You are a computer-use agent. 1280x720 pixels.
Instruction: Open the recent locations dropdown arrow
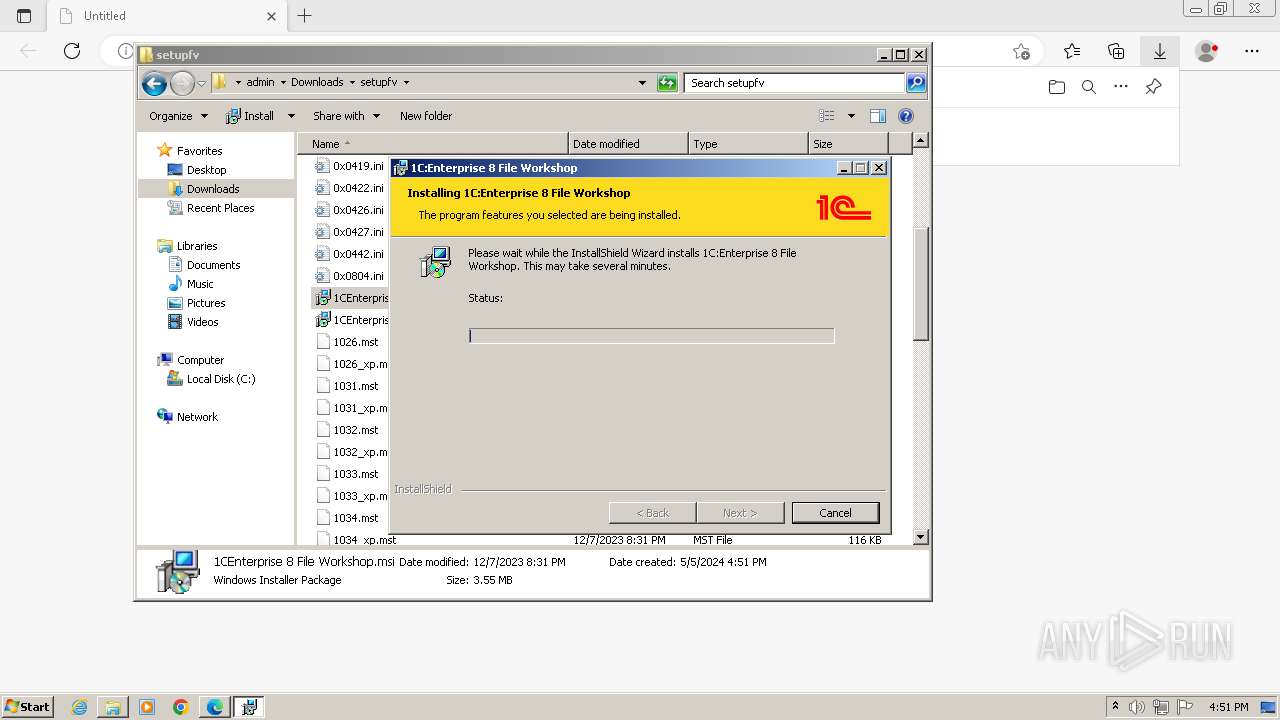pyautogui.click(x=201, y=83)
